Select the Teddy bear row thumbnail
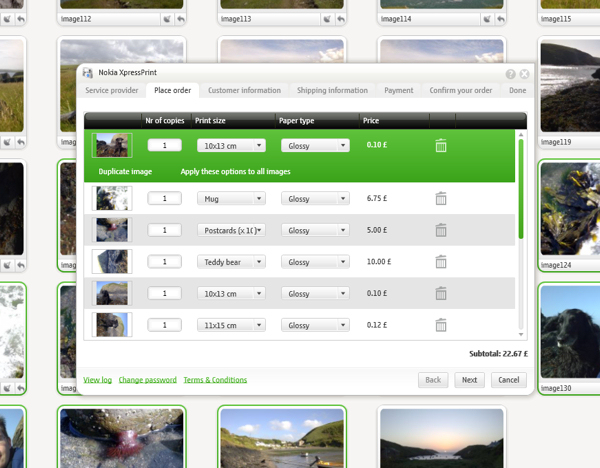 click(112, 262)
